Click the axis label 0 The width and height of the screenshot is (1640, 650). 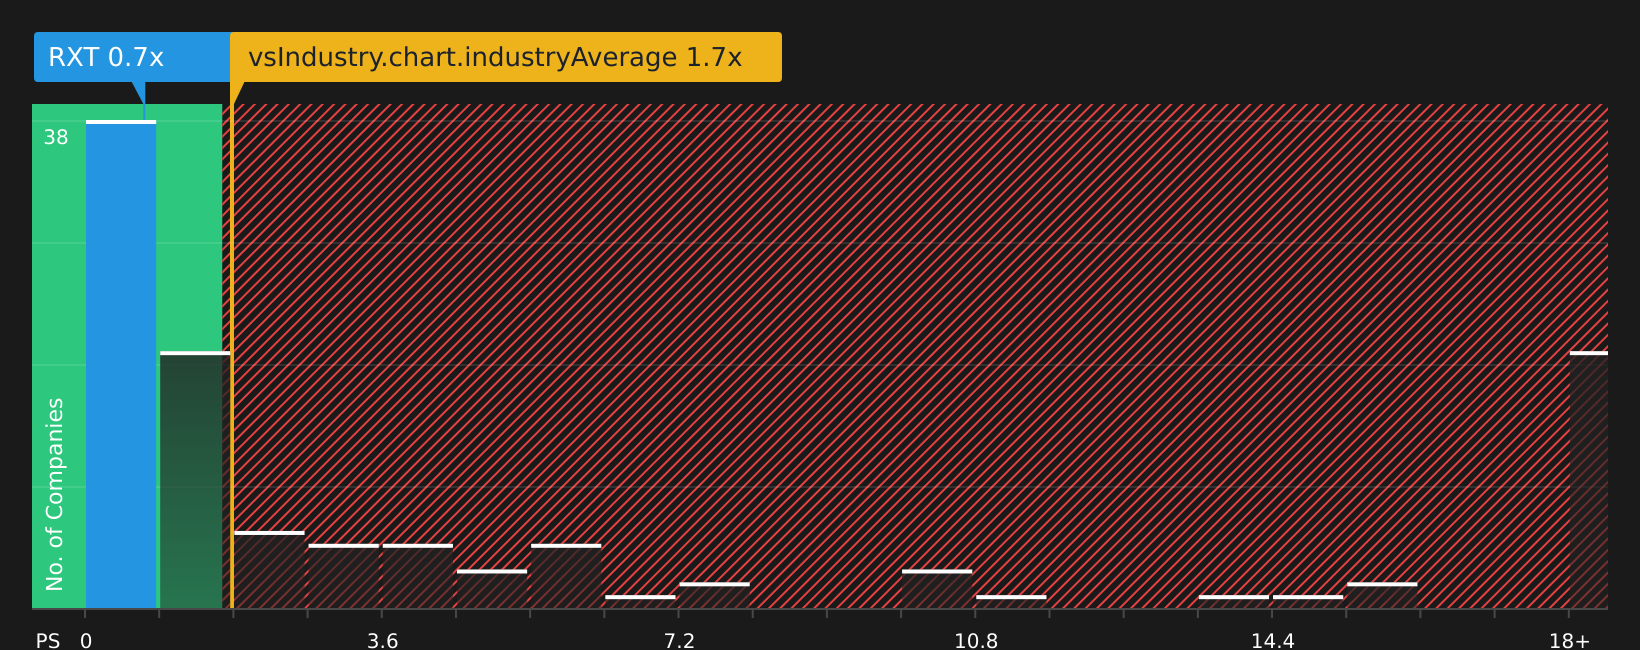tap(86, 640)
